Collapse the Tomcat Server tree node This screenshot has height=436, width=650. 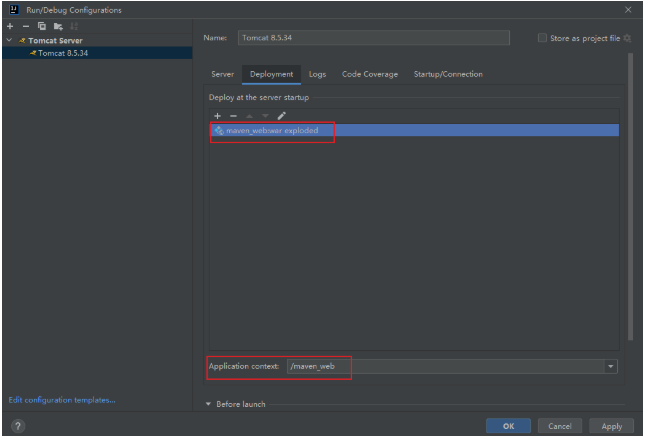point(9,41)
